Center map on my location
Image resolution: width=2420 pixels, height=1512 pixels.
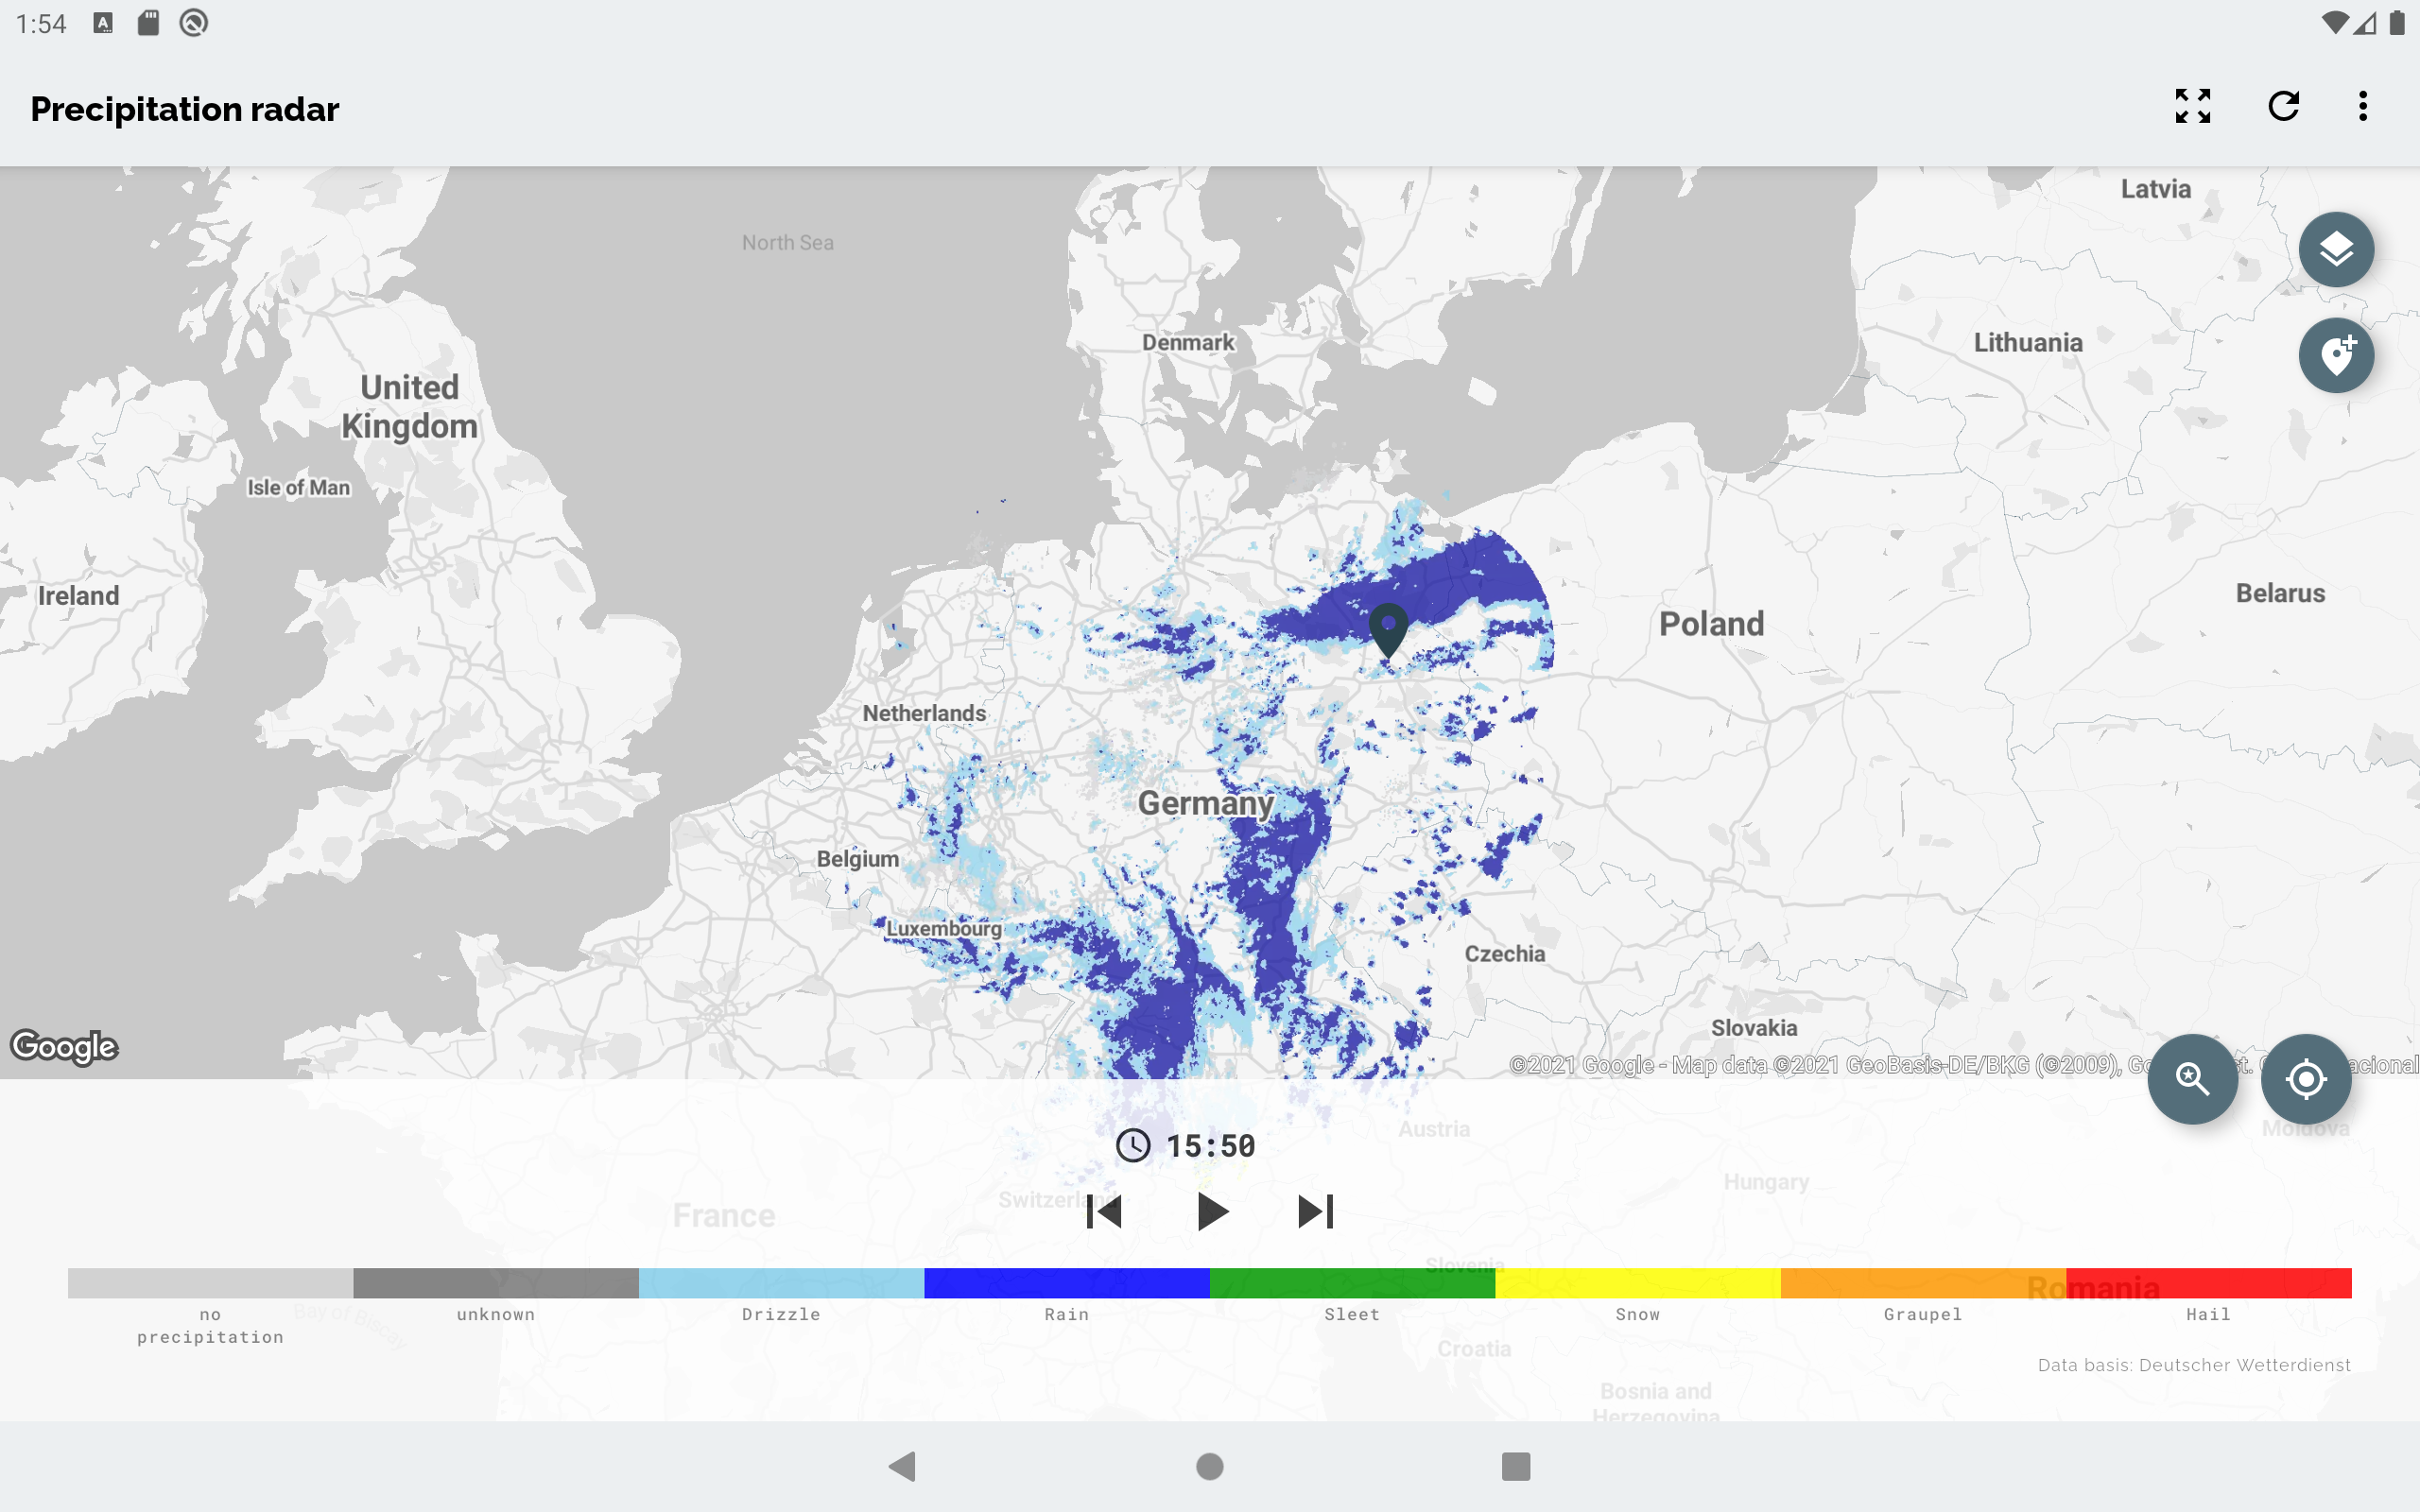tap(2305, 1078)
